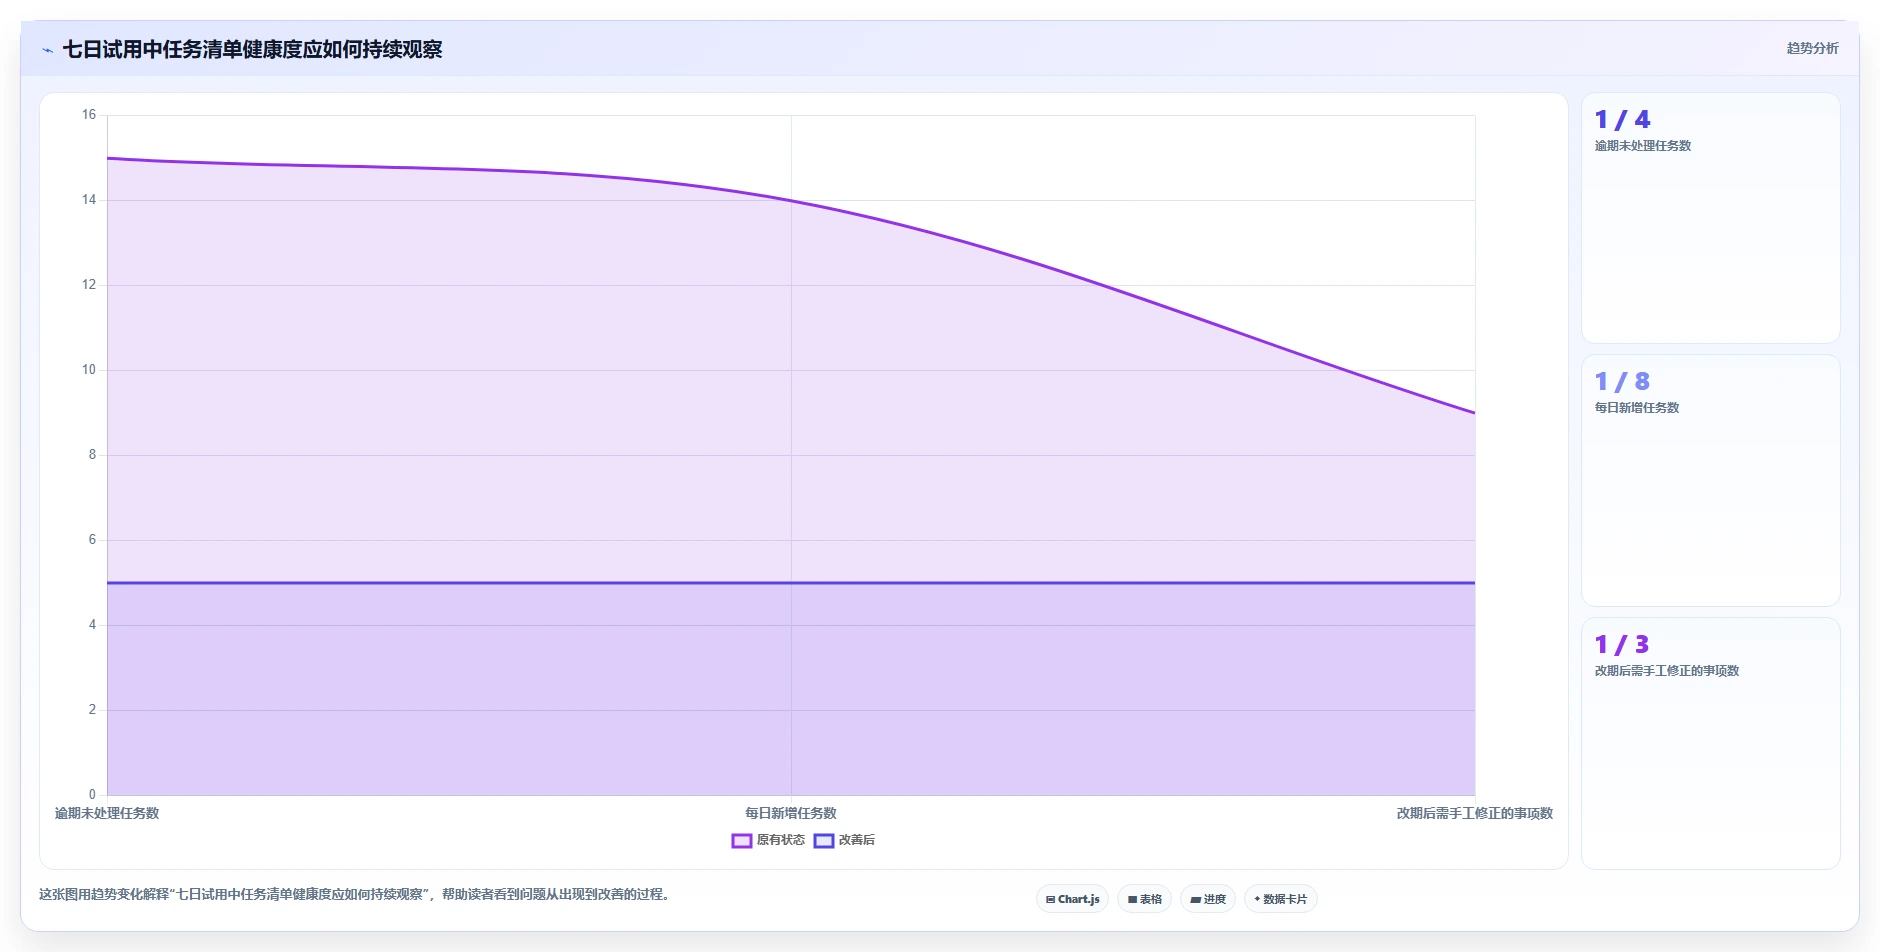This screenshot has width=1880, height=952.
Task: Click the Chart.js tag icon
Action: click(x=1050, y=899)
